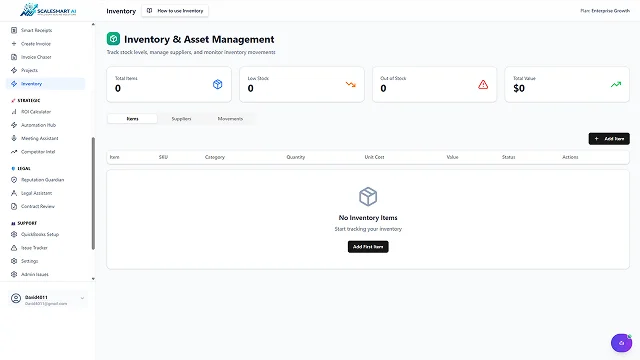Click the Competitor Intel trend icon

(14, 151)
